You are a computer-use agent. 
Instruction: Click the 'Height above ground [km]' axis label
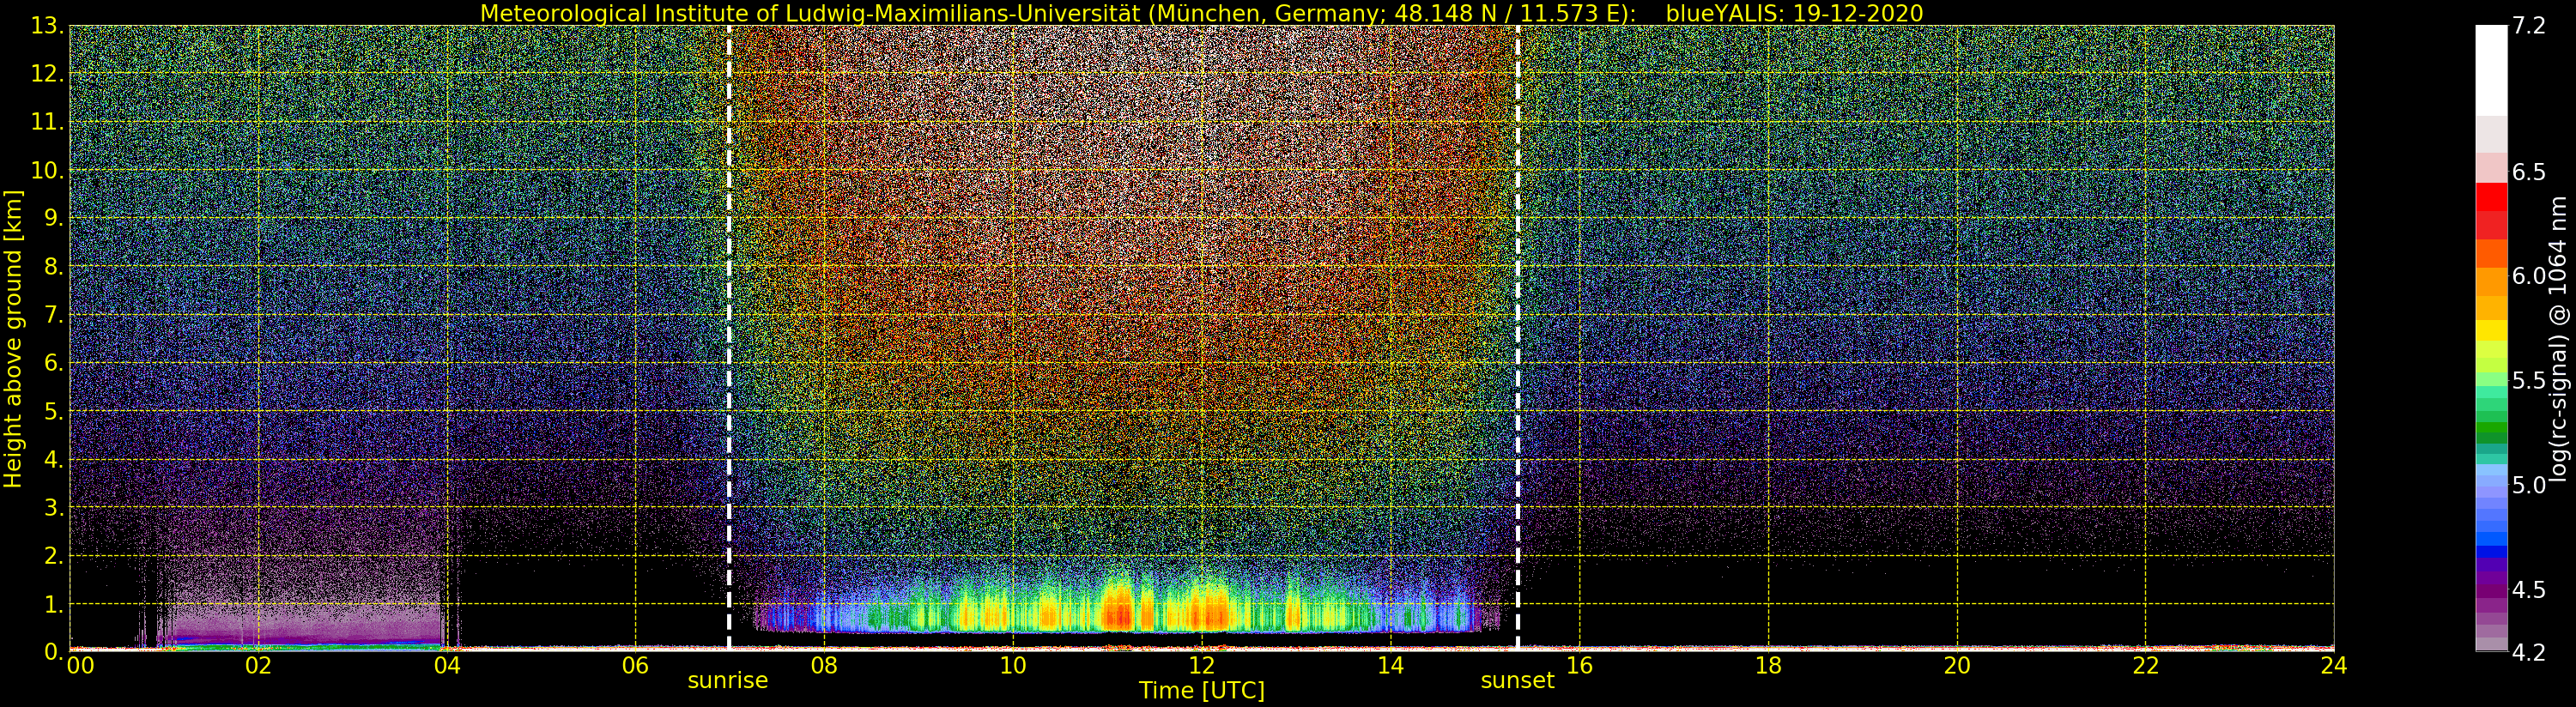tap(13, 338)
